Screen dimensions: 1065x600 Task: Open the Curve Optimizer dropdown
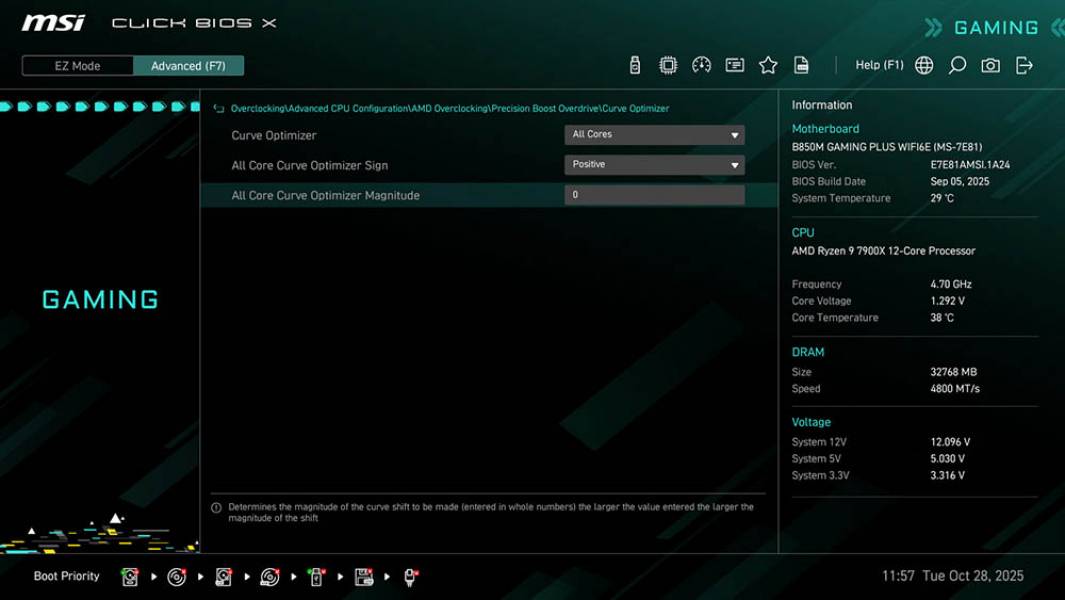click(x=654, y=134)
